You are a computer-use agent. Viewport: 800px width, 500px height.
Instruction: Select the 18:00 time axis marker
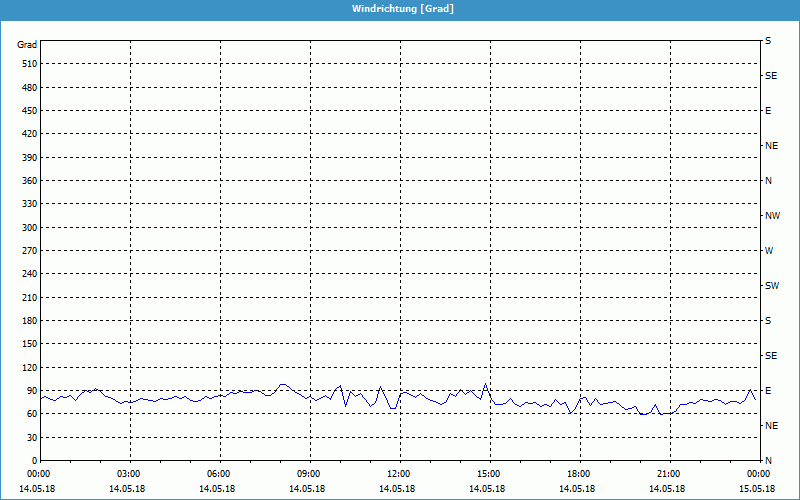[580, 474]
